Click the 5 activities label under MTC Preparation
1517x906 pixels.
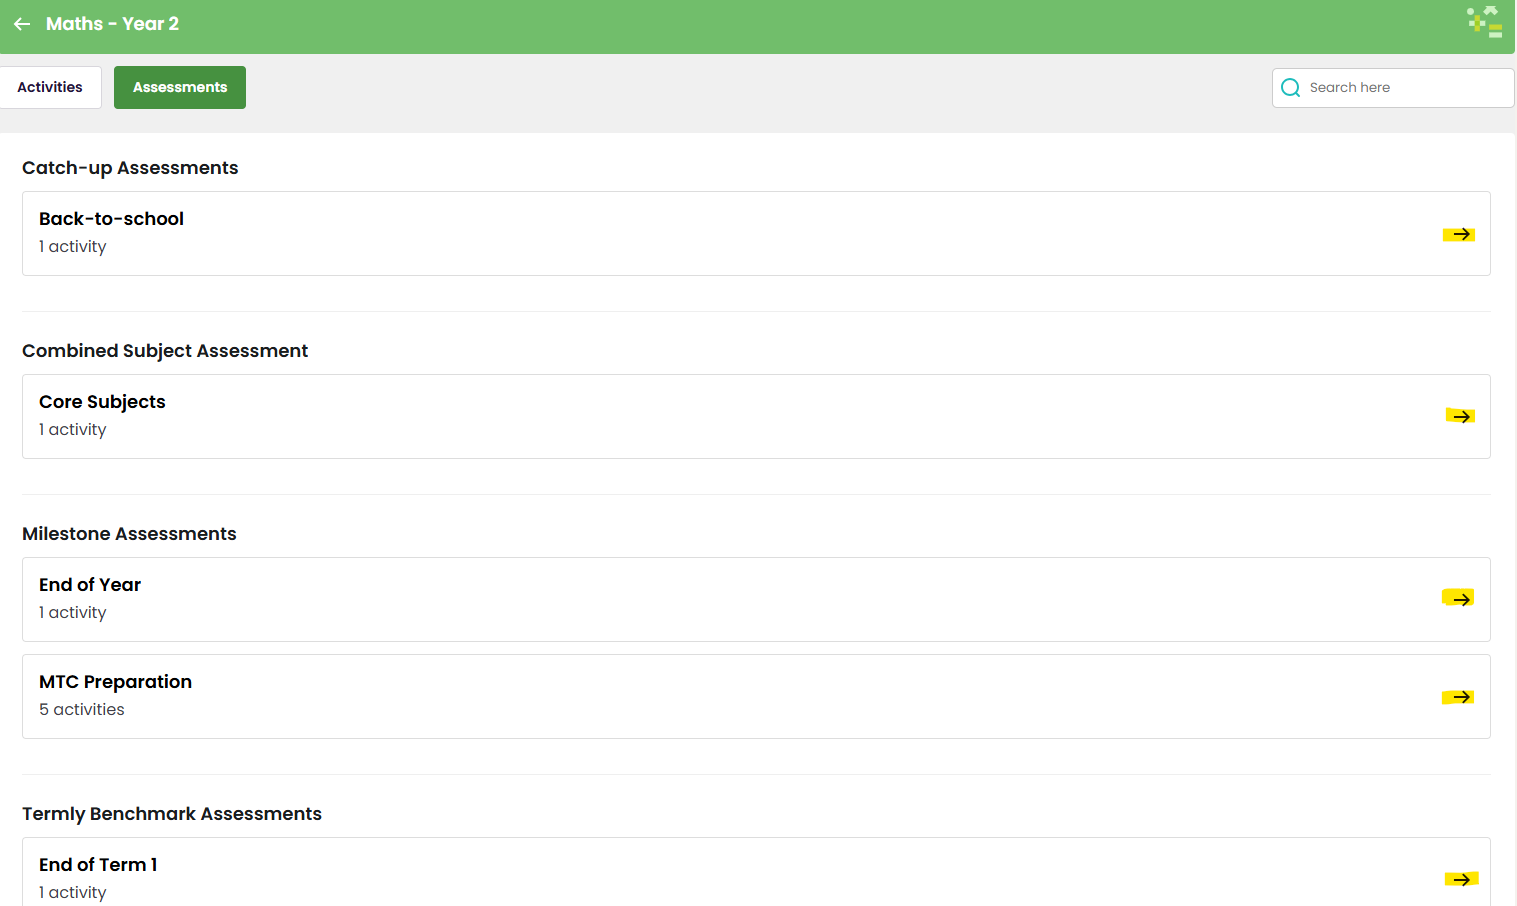pyautogui.click(x=82, y=710)
